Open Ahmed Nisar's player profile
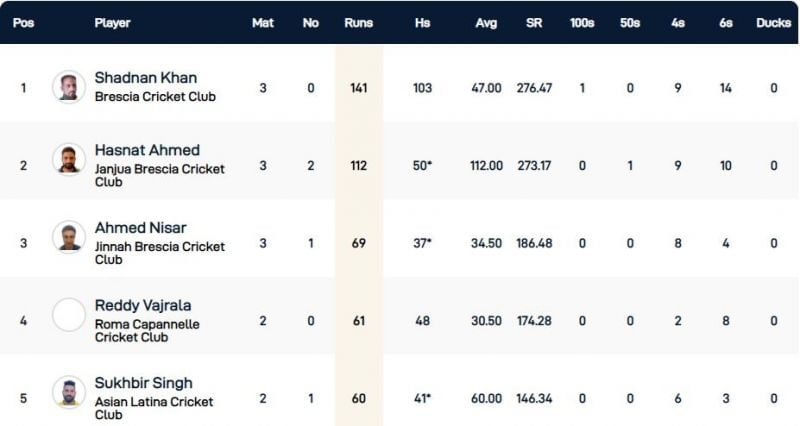This screenshot has width=800, height=426. 140,227
